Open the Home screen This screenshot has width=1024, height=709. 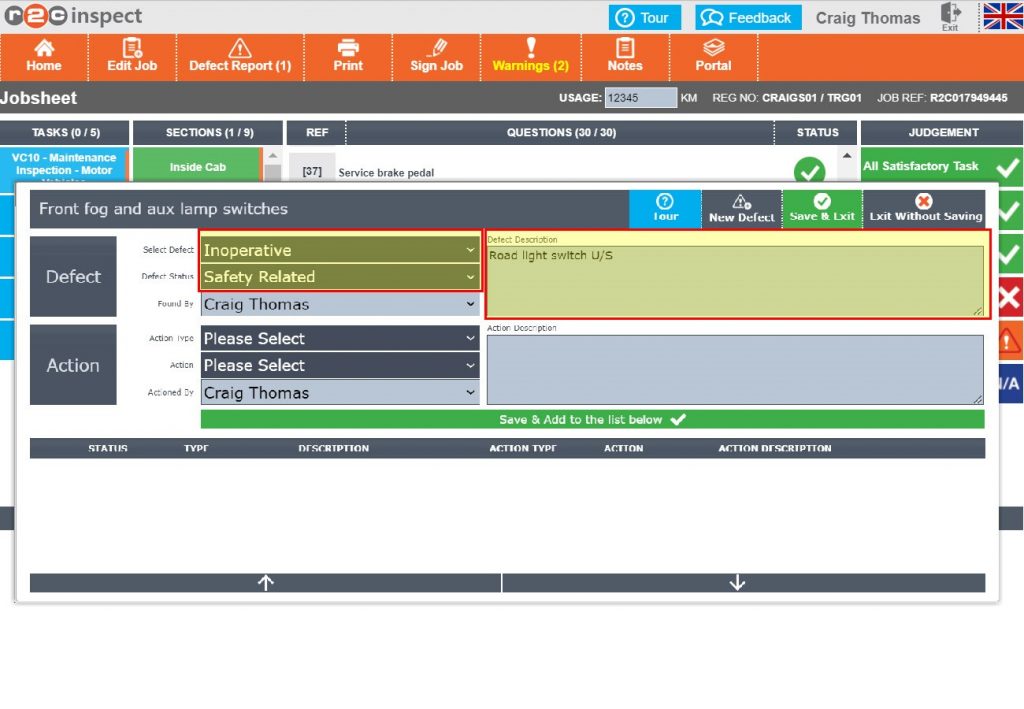pos(44,57)
